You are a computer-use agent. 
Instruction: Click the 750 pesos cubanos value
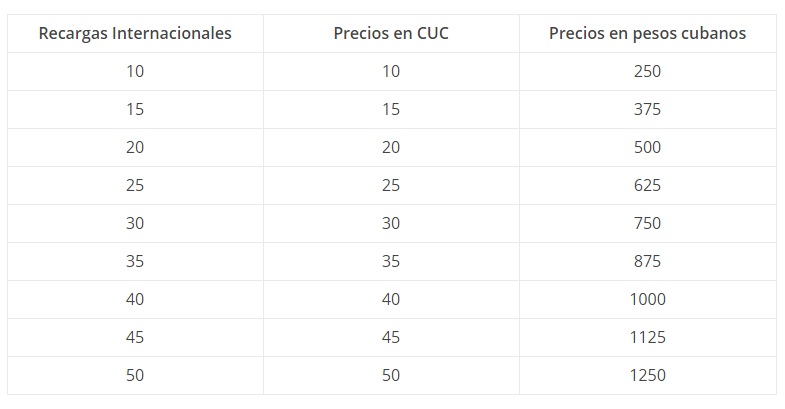coord(647,223)
